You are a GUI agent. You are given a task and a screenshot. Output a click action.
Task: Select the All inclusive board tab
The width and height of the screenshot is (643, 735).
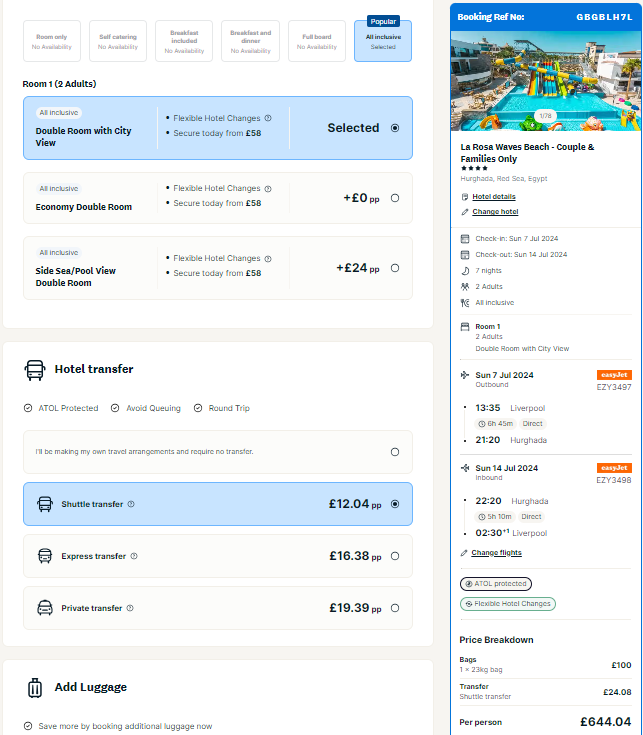(383, 41)
